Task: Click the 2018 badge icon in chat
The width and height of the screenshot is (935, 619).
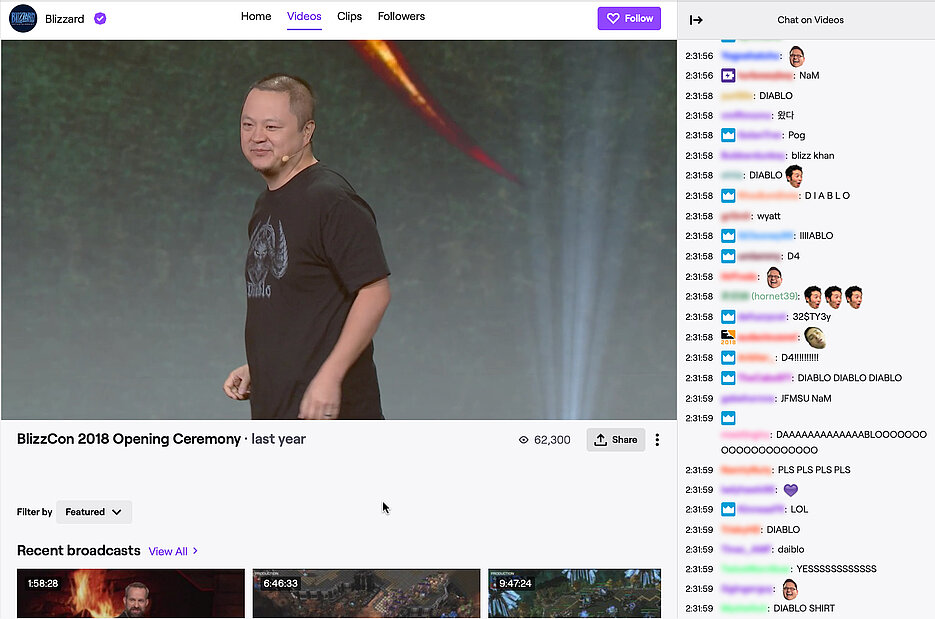Action: click(728, 337)
